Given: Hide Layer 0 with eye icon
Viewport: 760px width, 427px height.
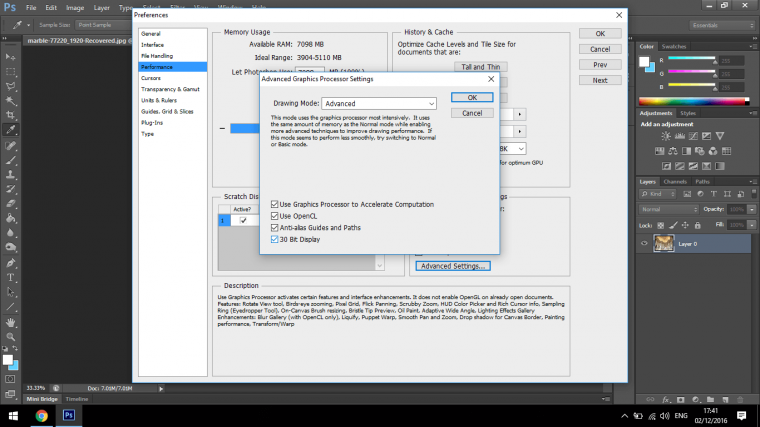Looking at the screenshot, I should [644, 244].
